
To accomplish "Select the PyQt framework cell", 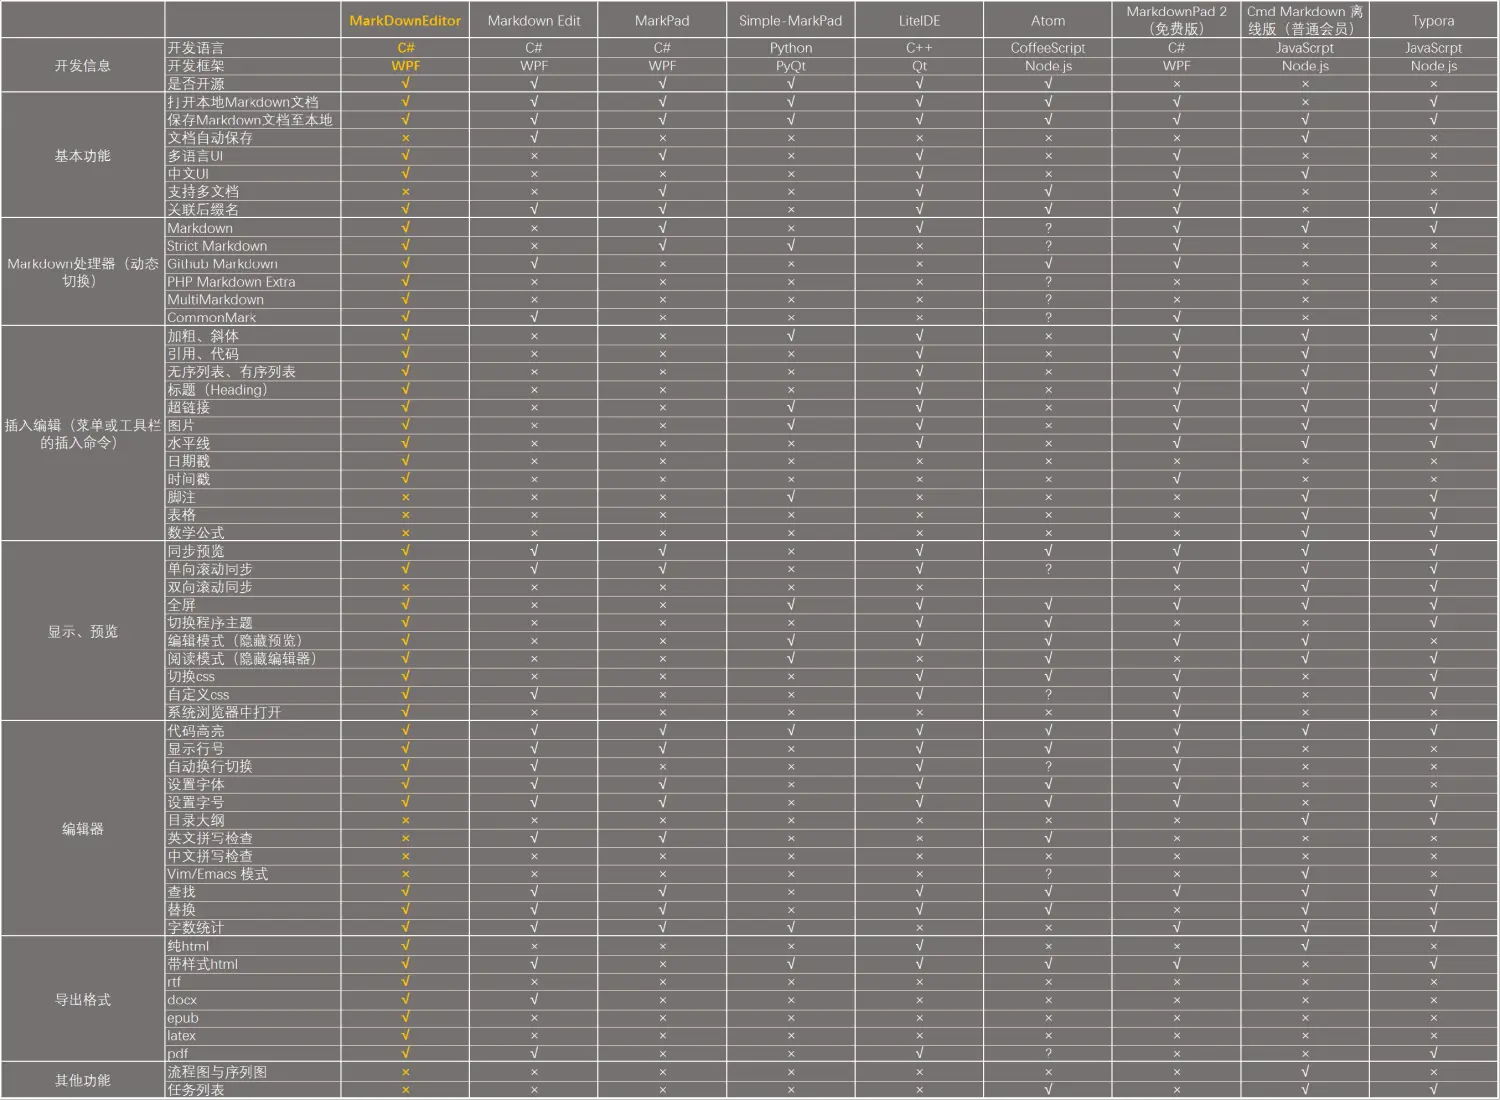I will pos(790,66).
